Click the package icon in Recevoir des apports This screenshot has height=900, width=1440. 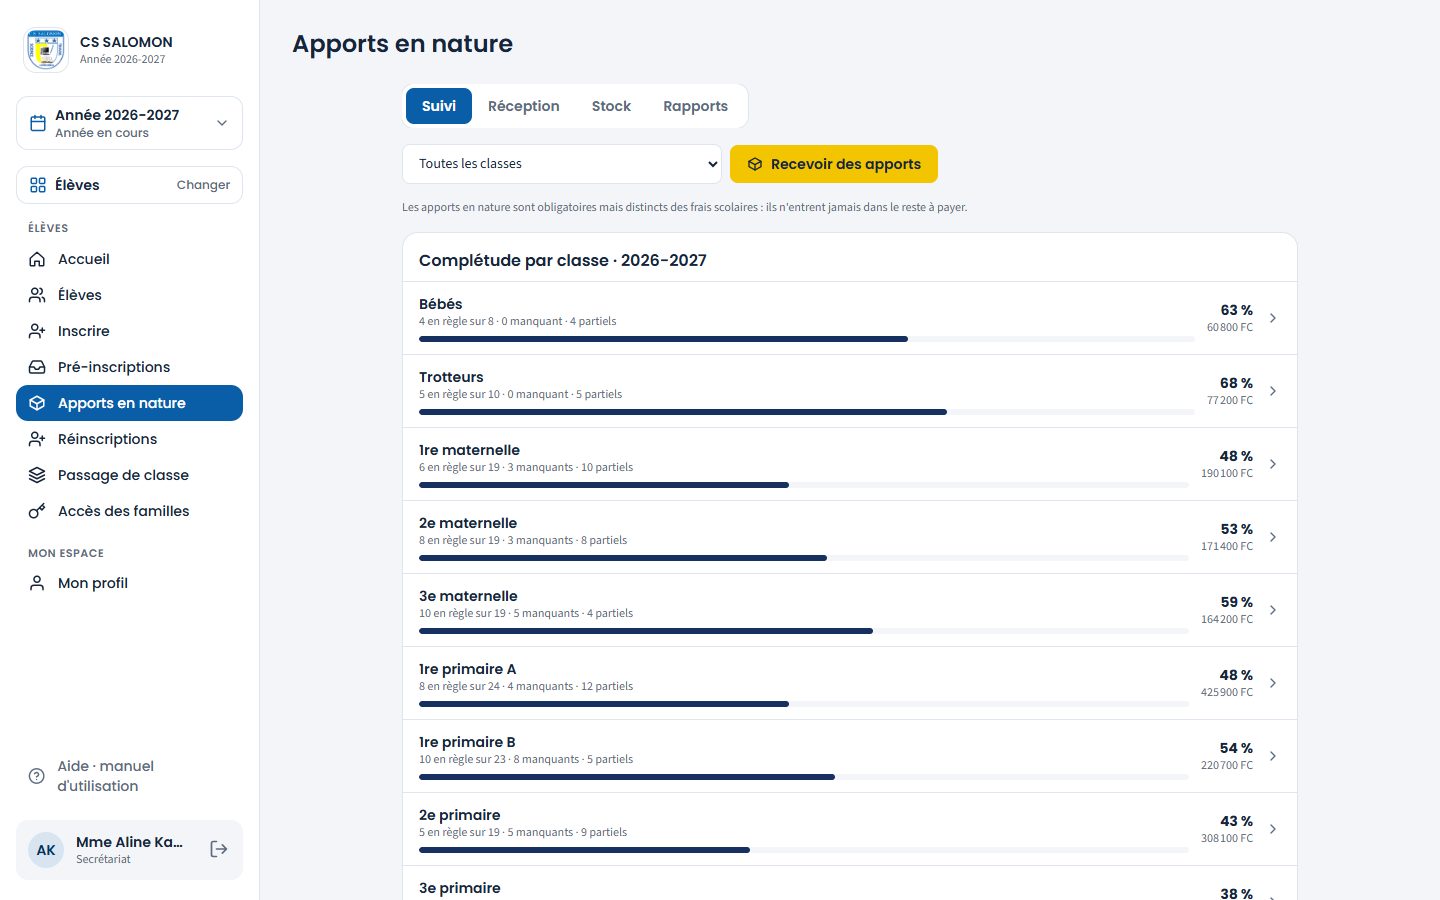coord(755,164)
